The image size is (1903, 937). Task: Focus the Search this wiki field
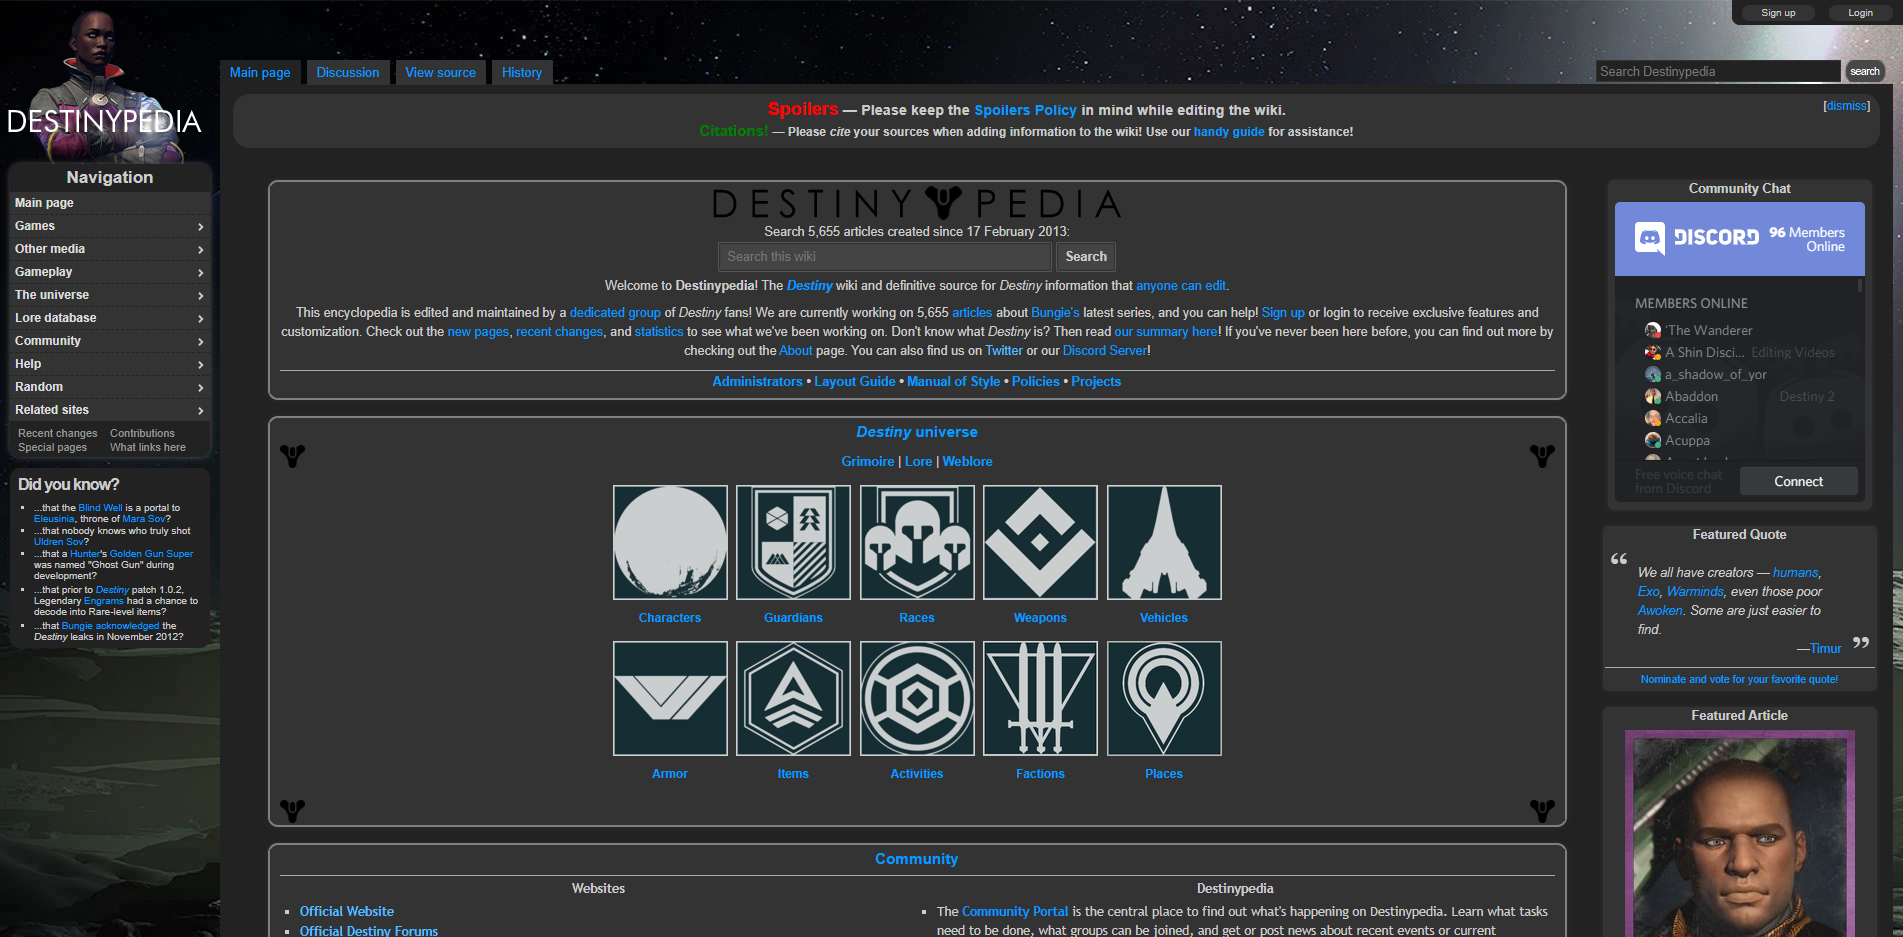click(x=885, y=257)
